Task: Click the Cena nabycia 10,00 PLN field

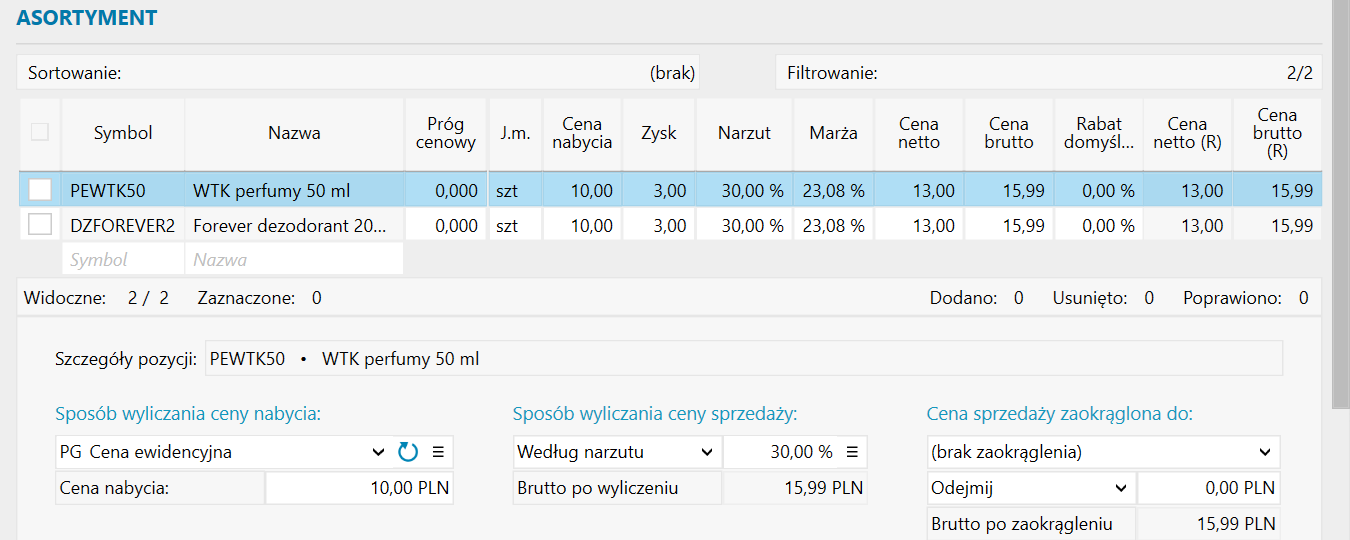Action: pos(359,489)
